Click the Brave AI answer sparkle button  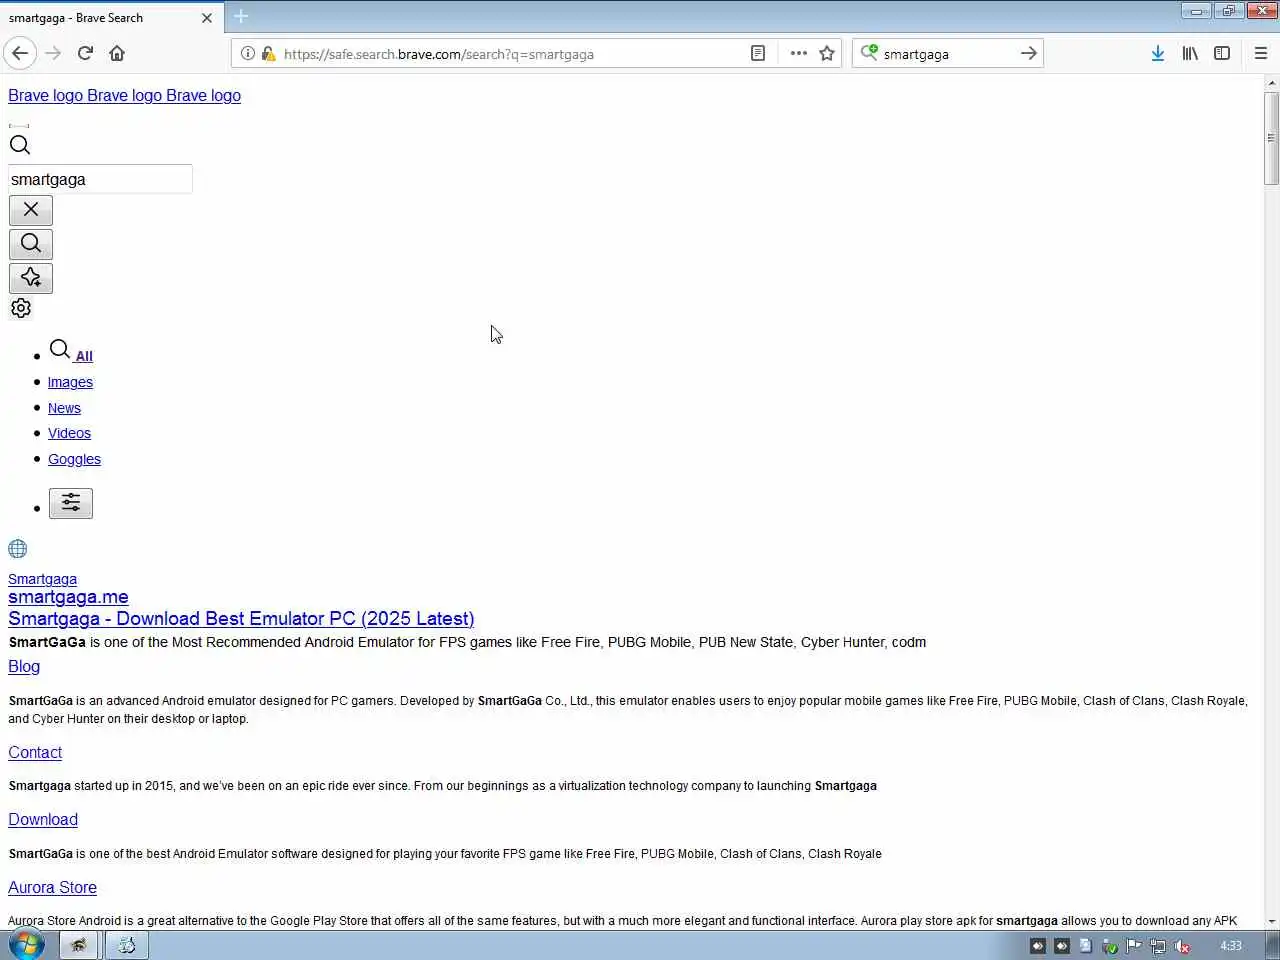pos(31,278)
